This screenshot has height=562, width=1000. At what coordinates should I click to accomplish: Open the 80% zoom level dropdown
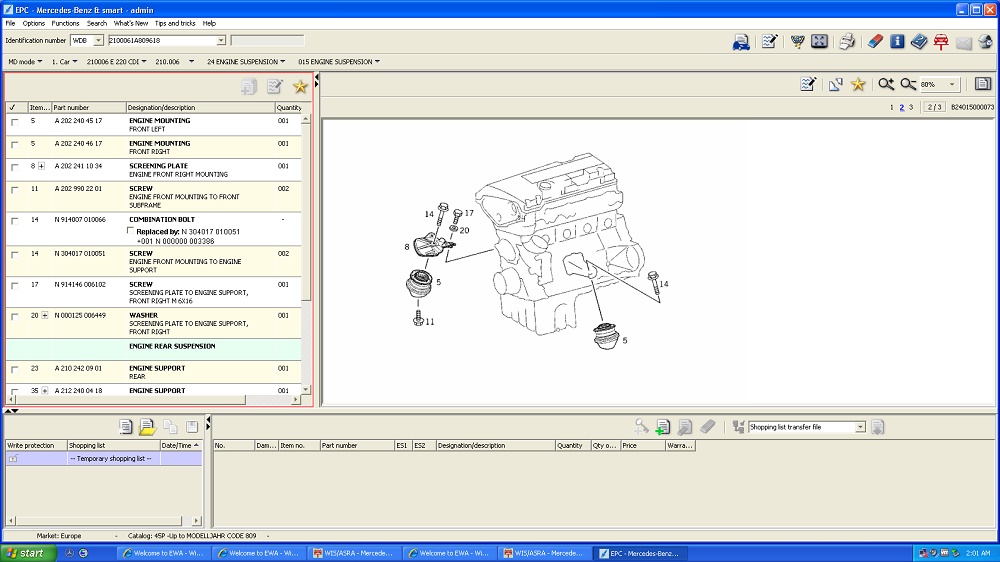952,84
